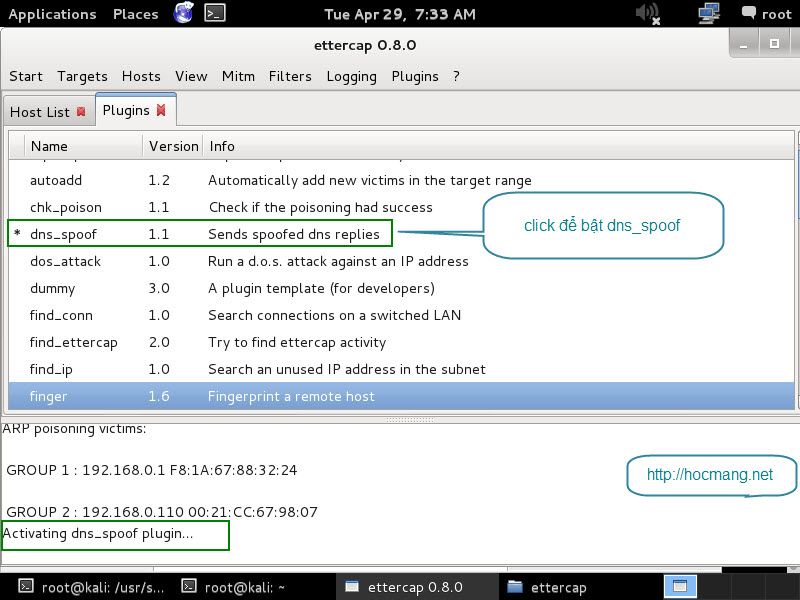Image resolution: width=800 pixels, height=600 pixels.
Task: Open the ? help menu
Action: pyautogui.click(x=456, y=76)
